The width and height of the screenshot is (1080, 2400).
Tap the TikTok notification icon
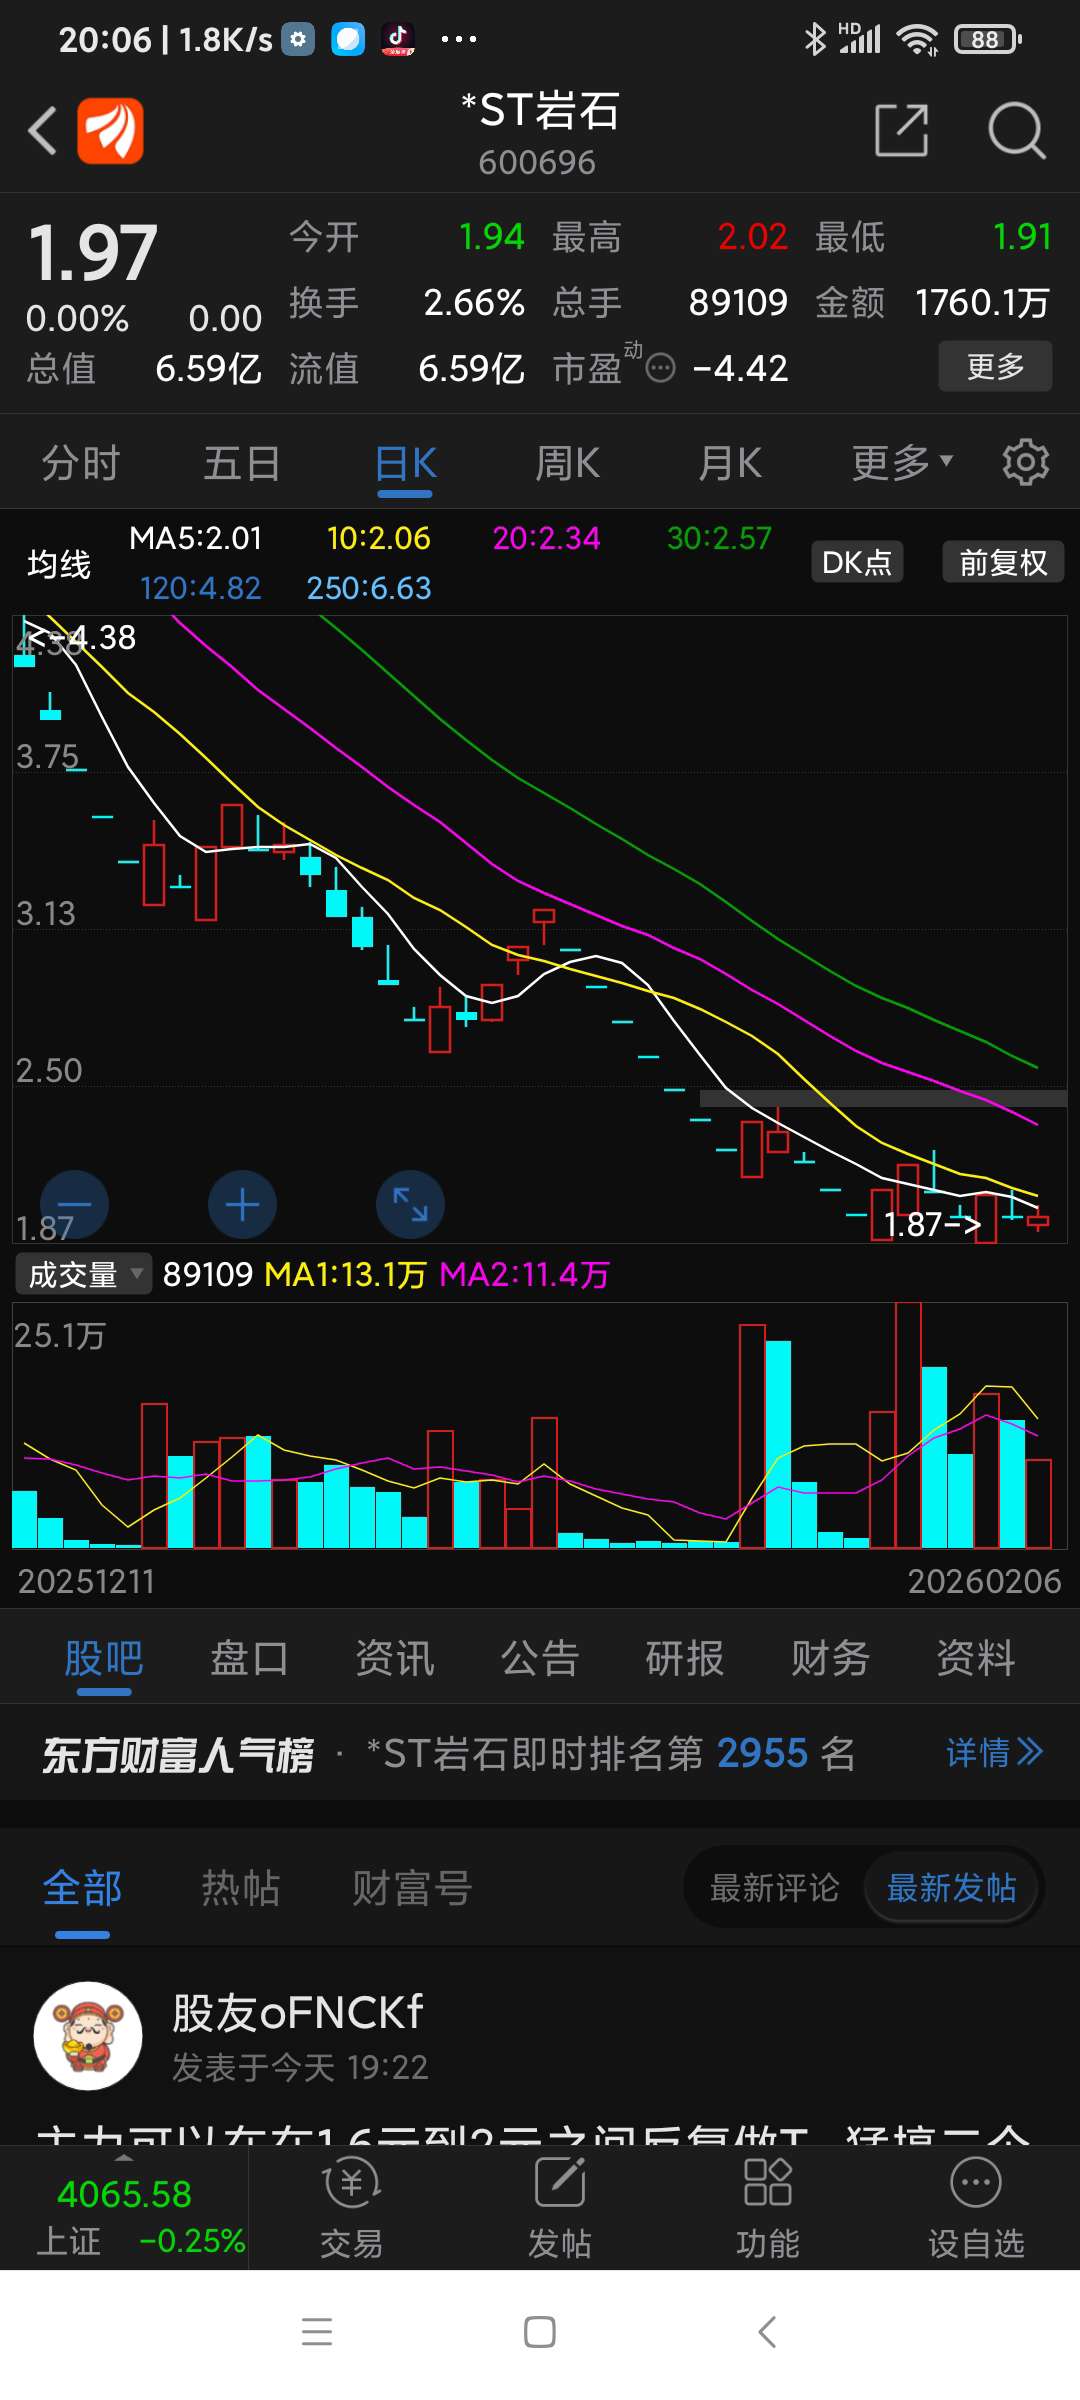pyautogui.click(x=398, y=40)
